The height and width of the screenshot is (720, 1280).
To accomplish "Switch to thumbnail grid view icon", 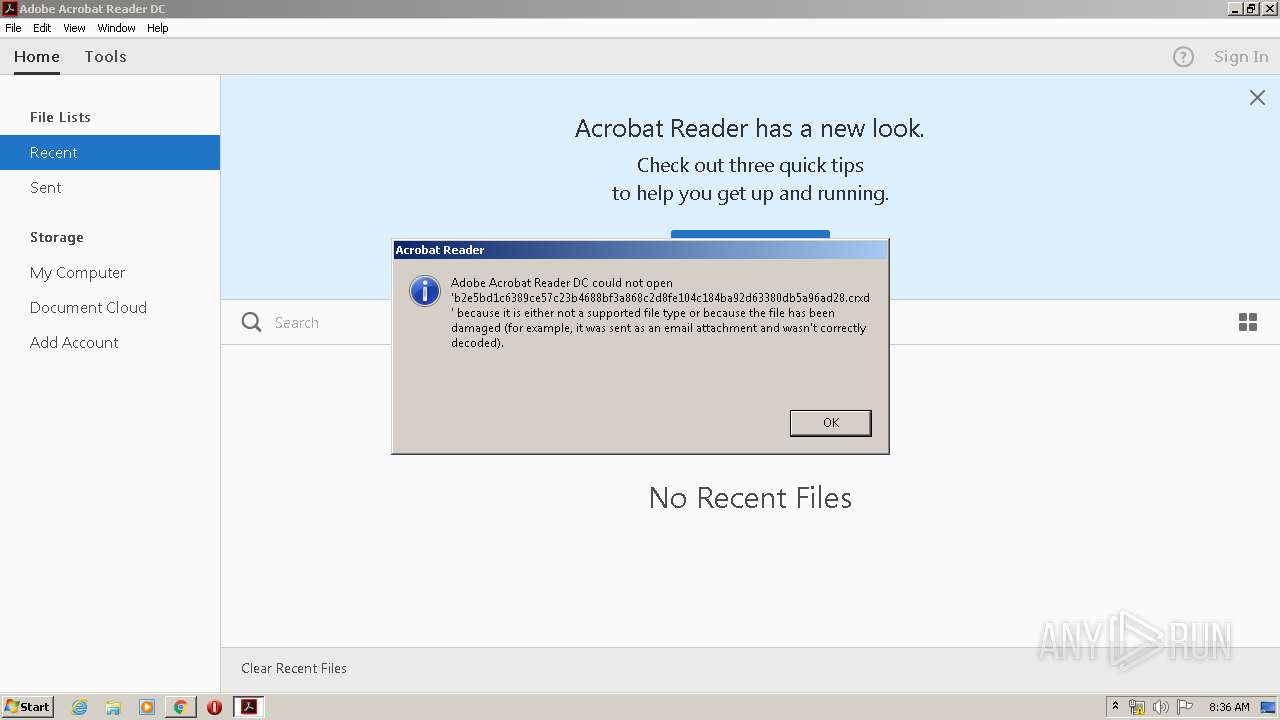I will tap(1248, 322).
